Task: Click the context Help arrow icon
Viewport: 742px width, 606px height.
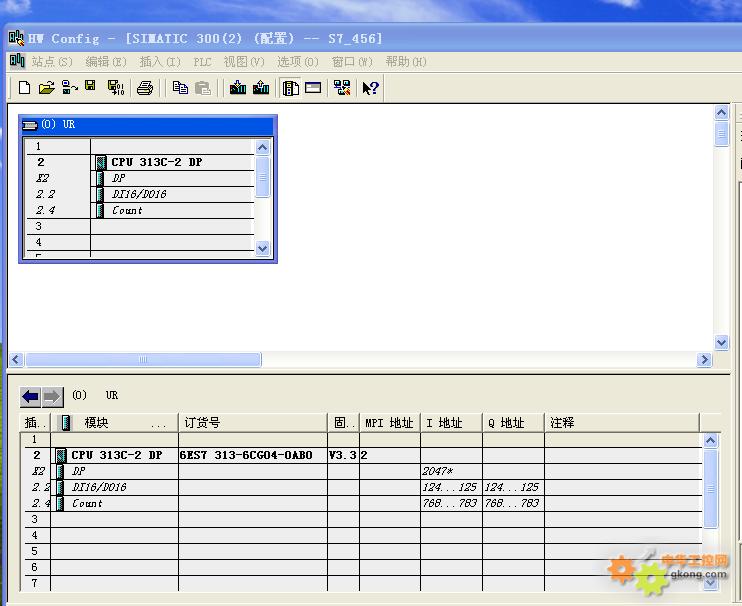Action: point(371,88)
